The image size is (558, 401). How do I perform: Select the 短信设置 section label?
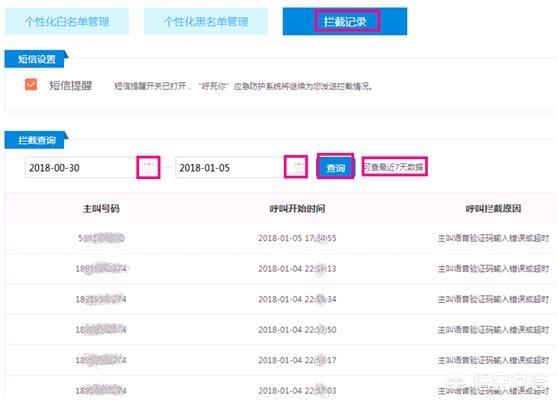(37, 59)
